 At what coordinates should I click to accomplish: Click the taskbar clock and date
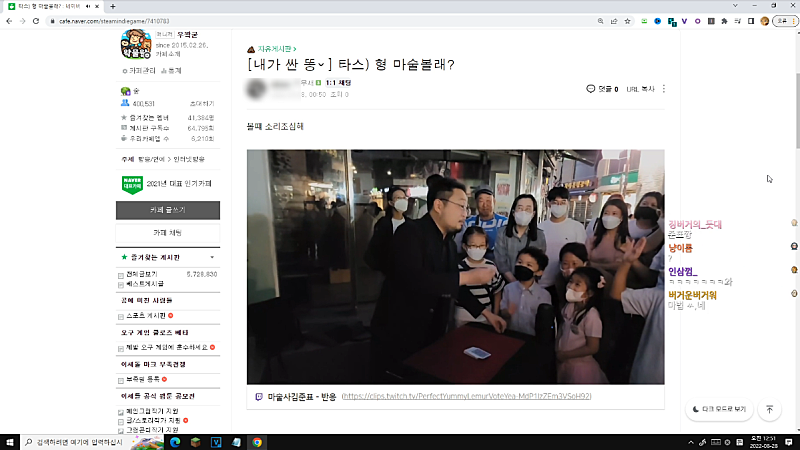pyautogui.click(x=764, y=442)
